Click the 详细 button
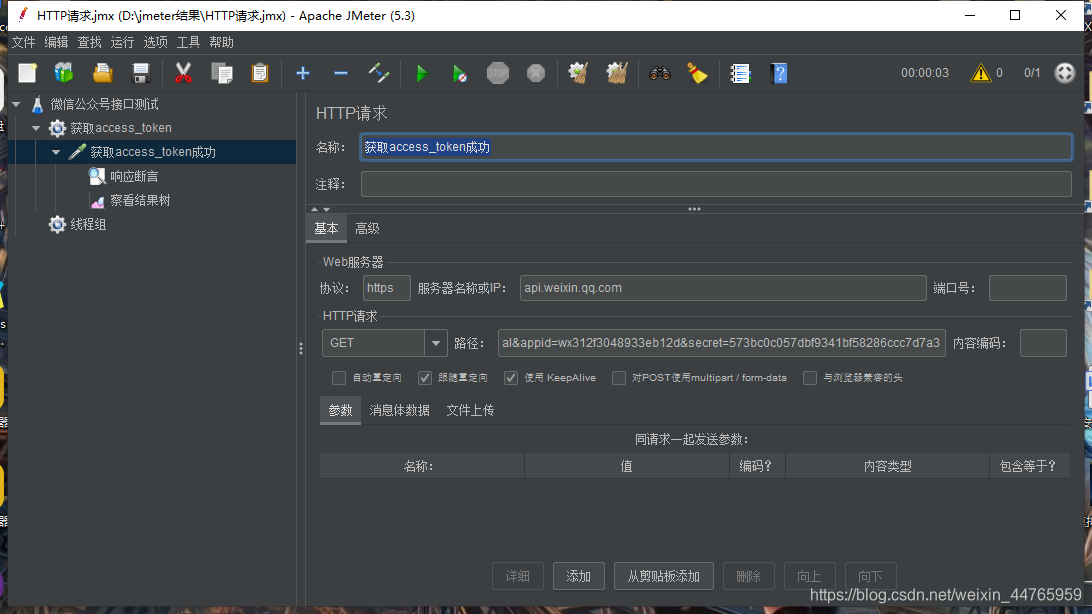1092x614 pixels. 517,576
